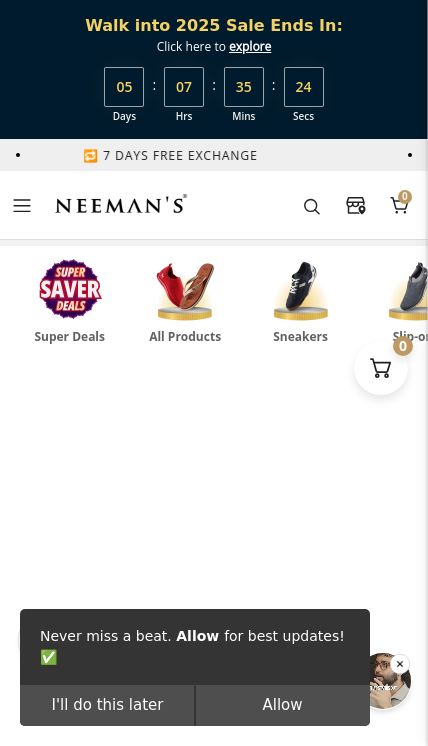The width and height of the screenshot is (428, 746).
Task: Open the Slip-ons category image
Action: pos(409,290)
